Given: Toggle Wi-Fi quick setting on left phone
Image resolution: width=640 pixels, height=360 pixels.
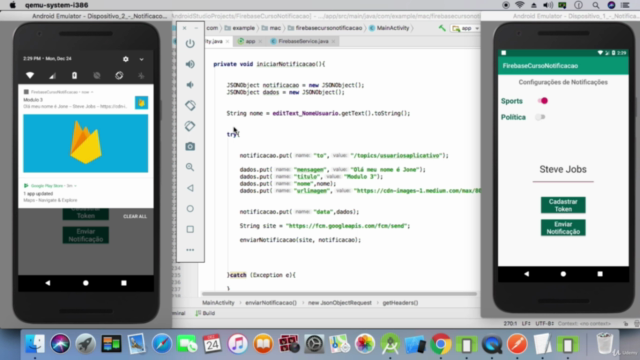Looking at the screenshot, I should [30, 76].
